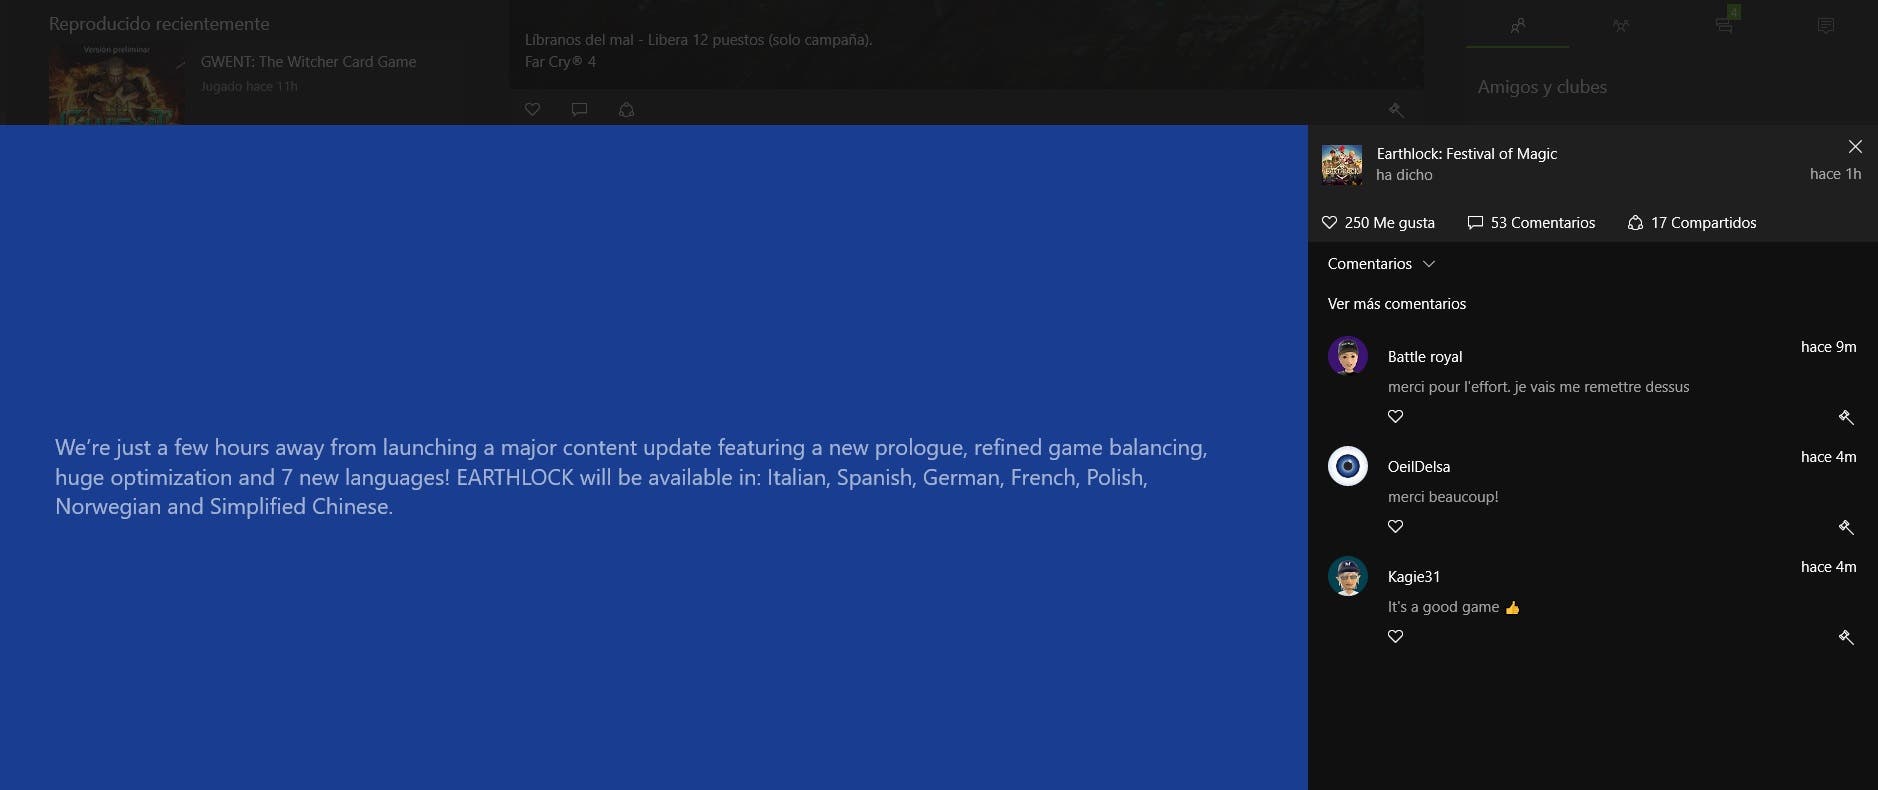1878x790 pixels.
Task: Share post via 17 Compartidos
Action: pos(1692,223)
